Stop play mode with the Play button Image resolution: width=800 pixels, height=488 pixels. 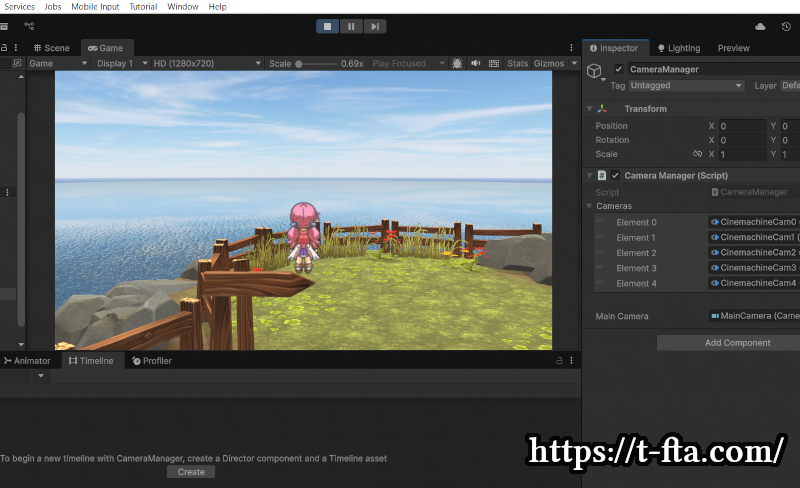pyautogui.click(x=327, y=26)
